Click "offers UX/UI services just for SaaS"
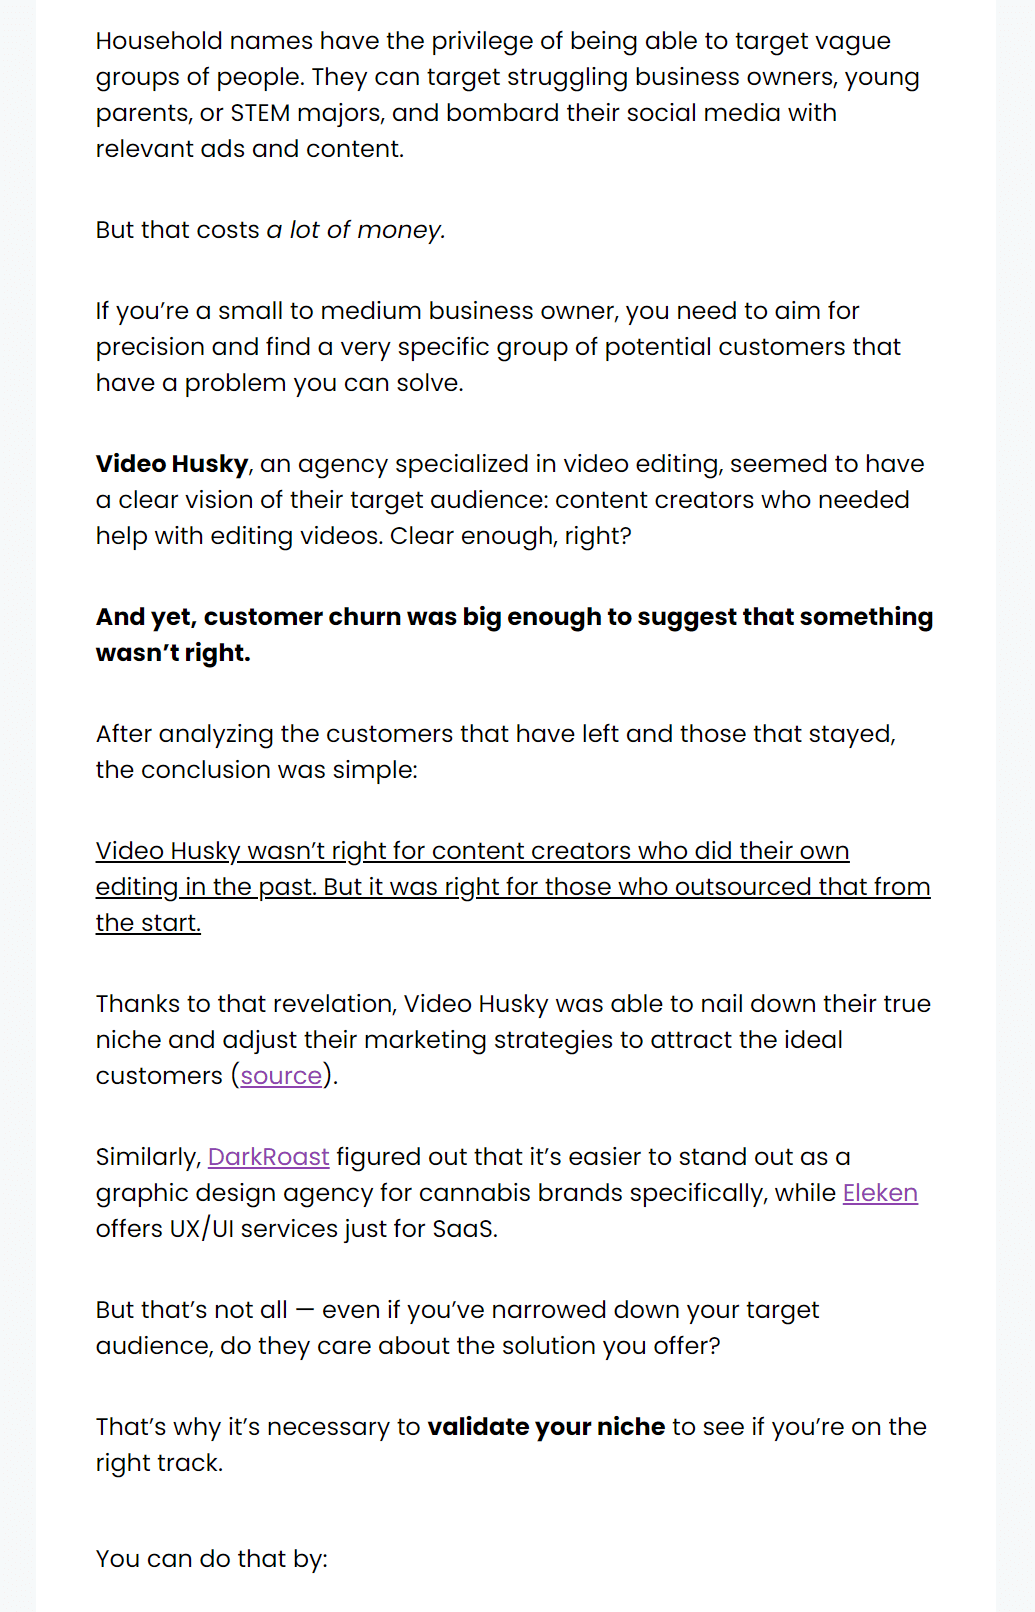Image resolution: width=1035 pixels, height=1612 pixels. pos(296,1229)
